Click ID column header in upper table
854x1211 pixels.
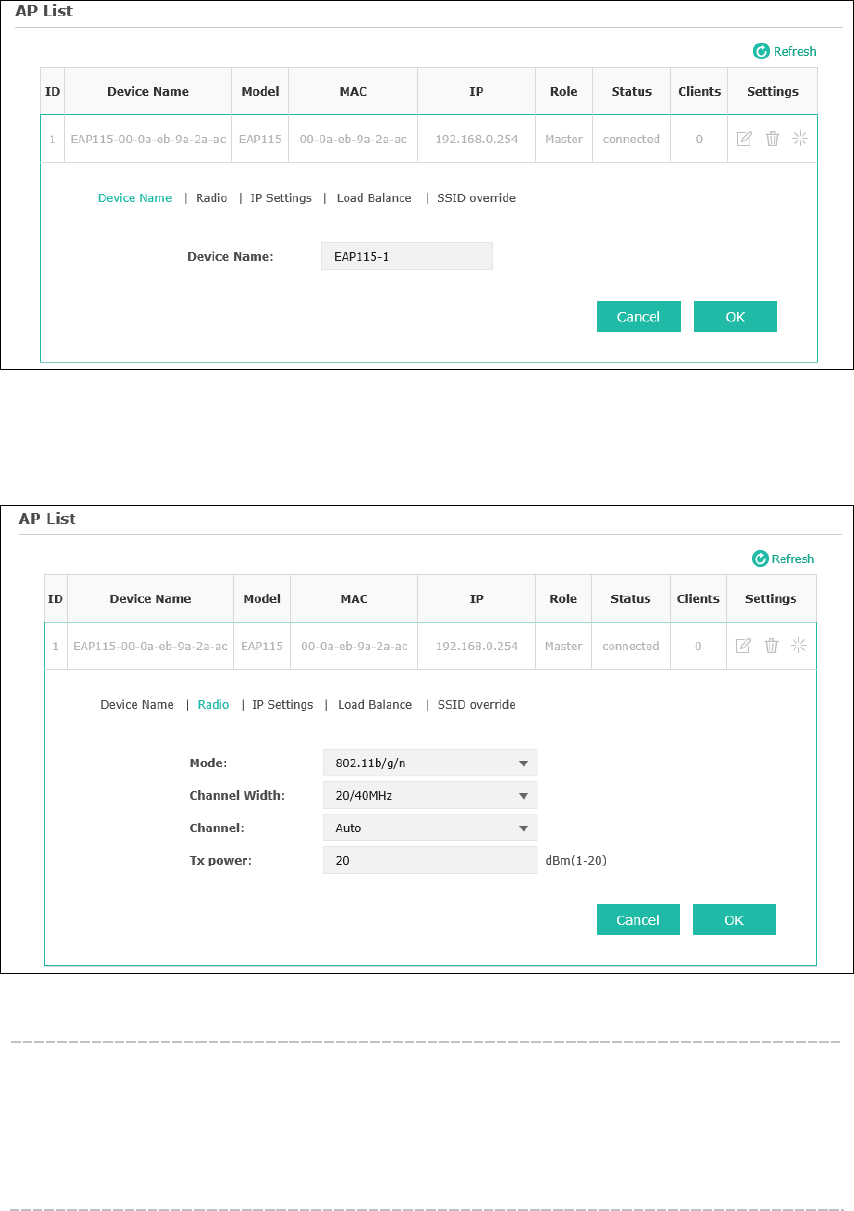tap(53, 91)
